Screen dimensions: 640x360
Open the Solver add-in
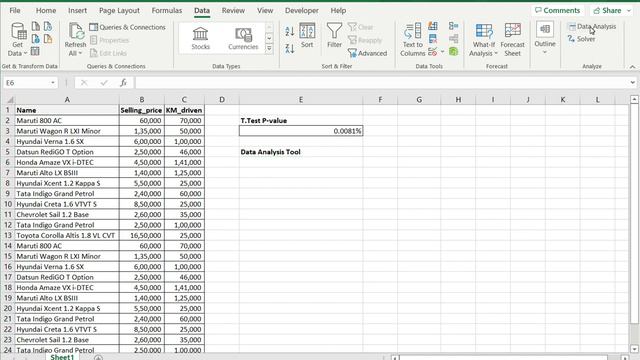581,39
